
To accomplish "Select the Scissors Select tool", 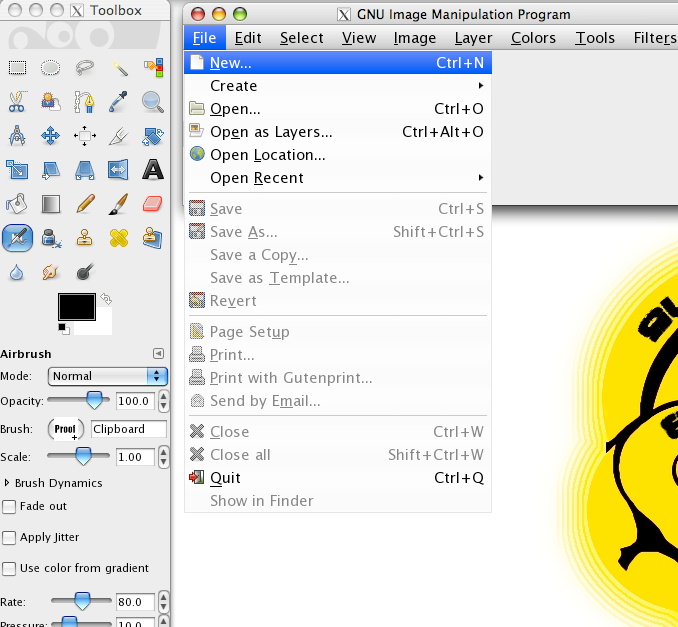I will pyautogui.click(x=17, y=102).
